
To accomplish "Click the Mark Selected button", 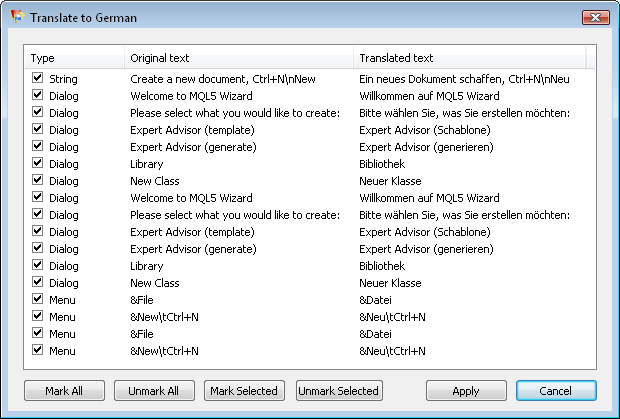I will click(245, 390).
